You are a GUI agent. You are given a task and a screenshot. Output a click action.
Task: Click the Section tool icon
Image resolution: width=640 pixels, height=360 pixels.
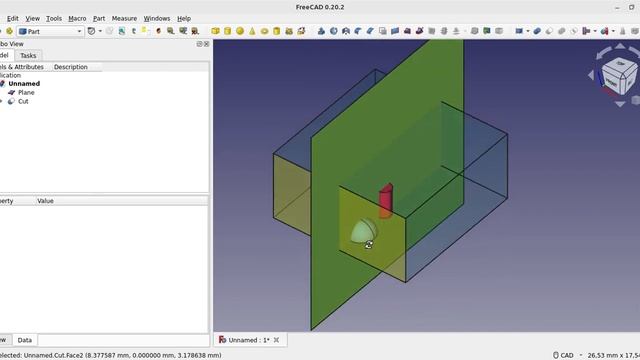(431, 31)
